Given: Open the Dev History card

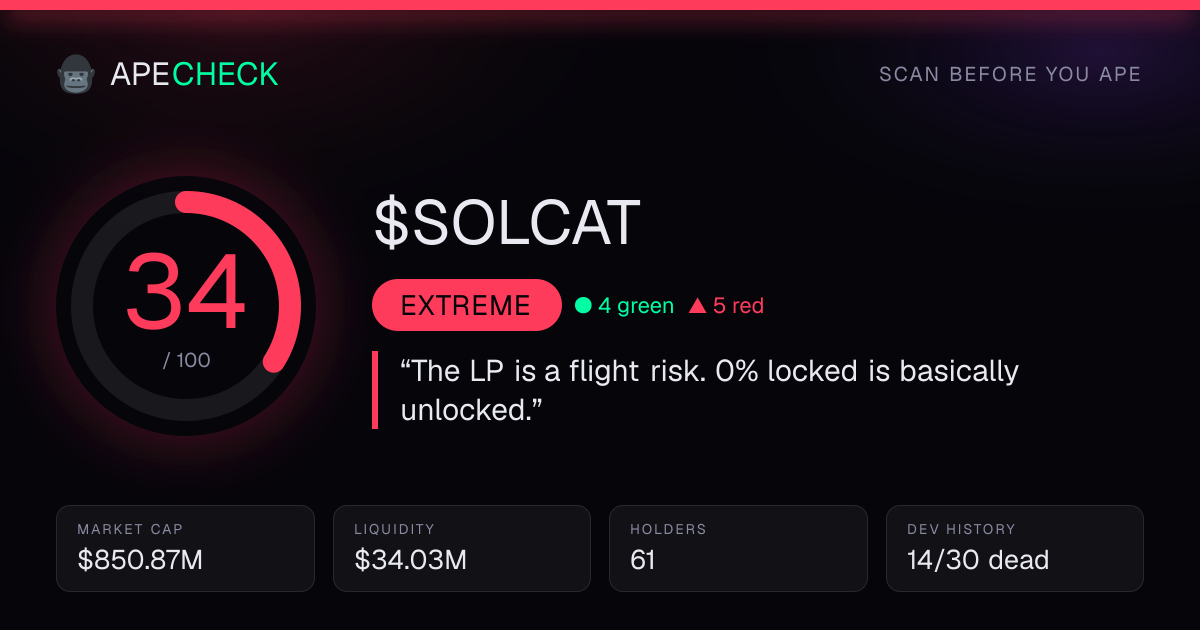Looking at the screenshot, I should tap(1015, 548).
